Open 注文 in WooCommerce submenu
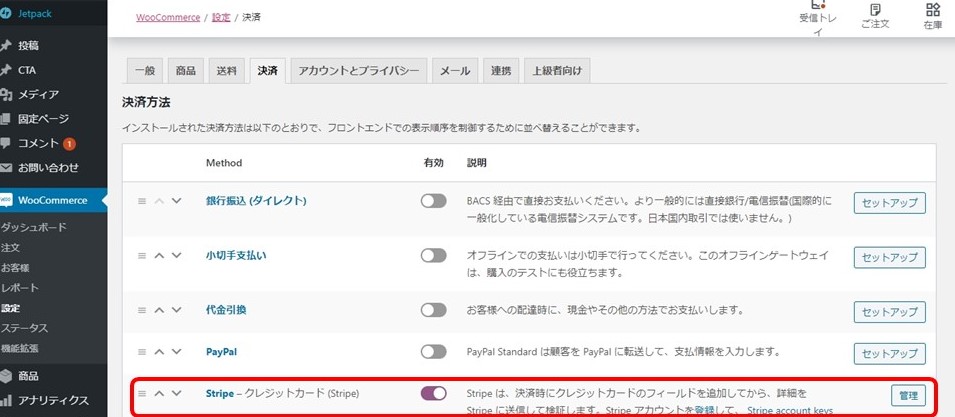This screenshot has width=955, height=417. [10, 248]
